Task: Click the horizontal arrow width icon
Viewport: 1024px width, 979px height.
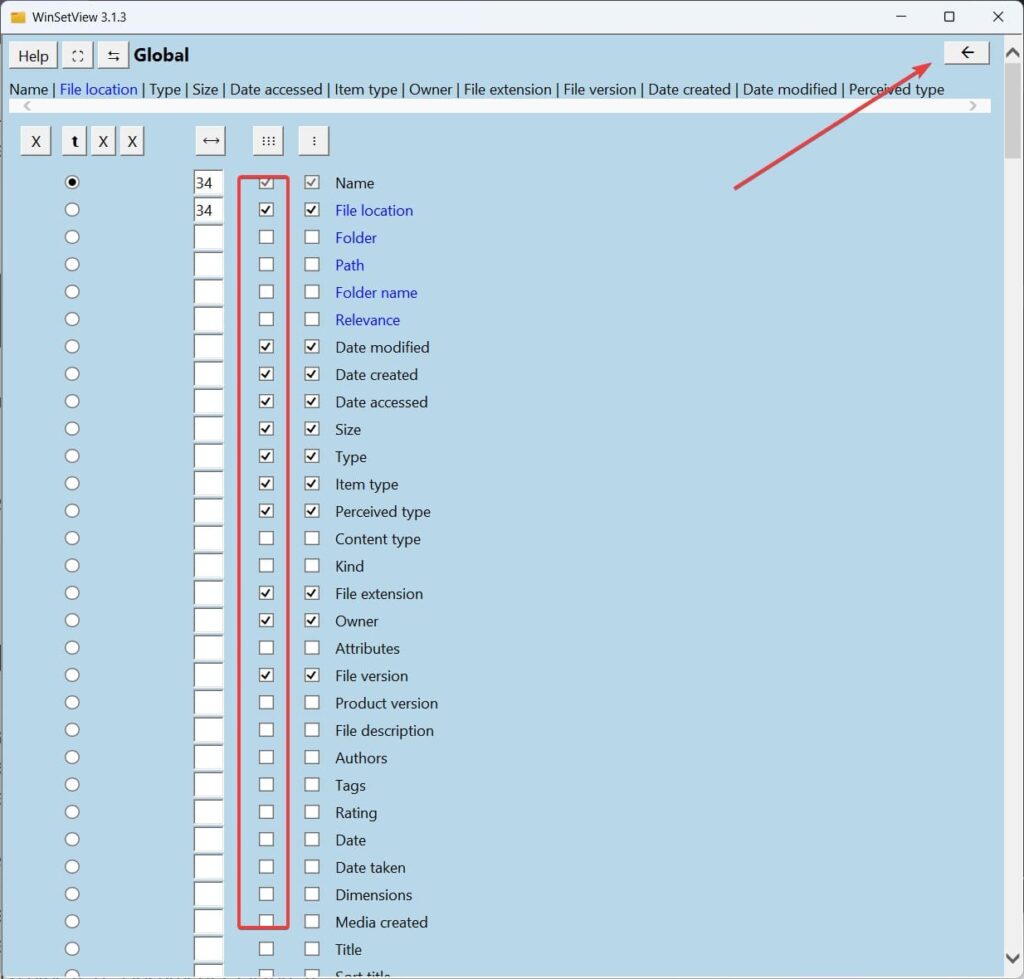Action: pyautogui.click(x=210, y=141)
